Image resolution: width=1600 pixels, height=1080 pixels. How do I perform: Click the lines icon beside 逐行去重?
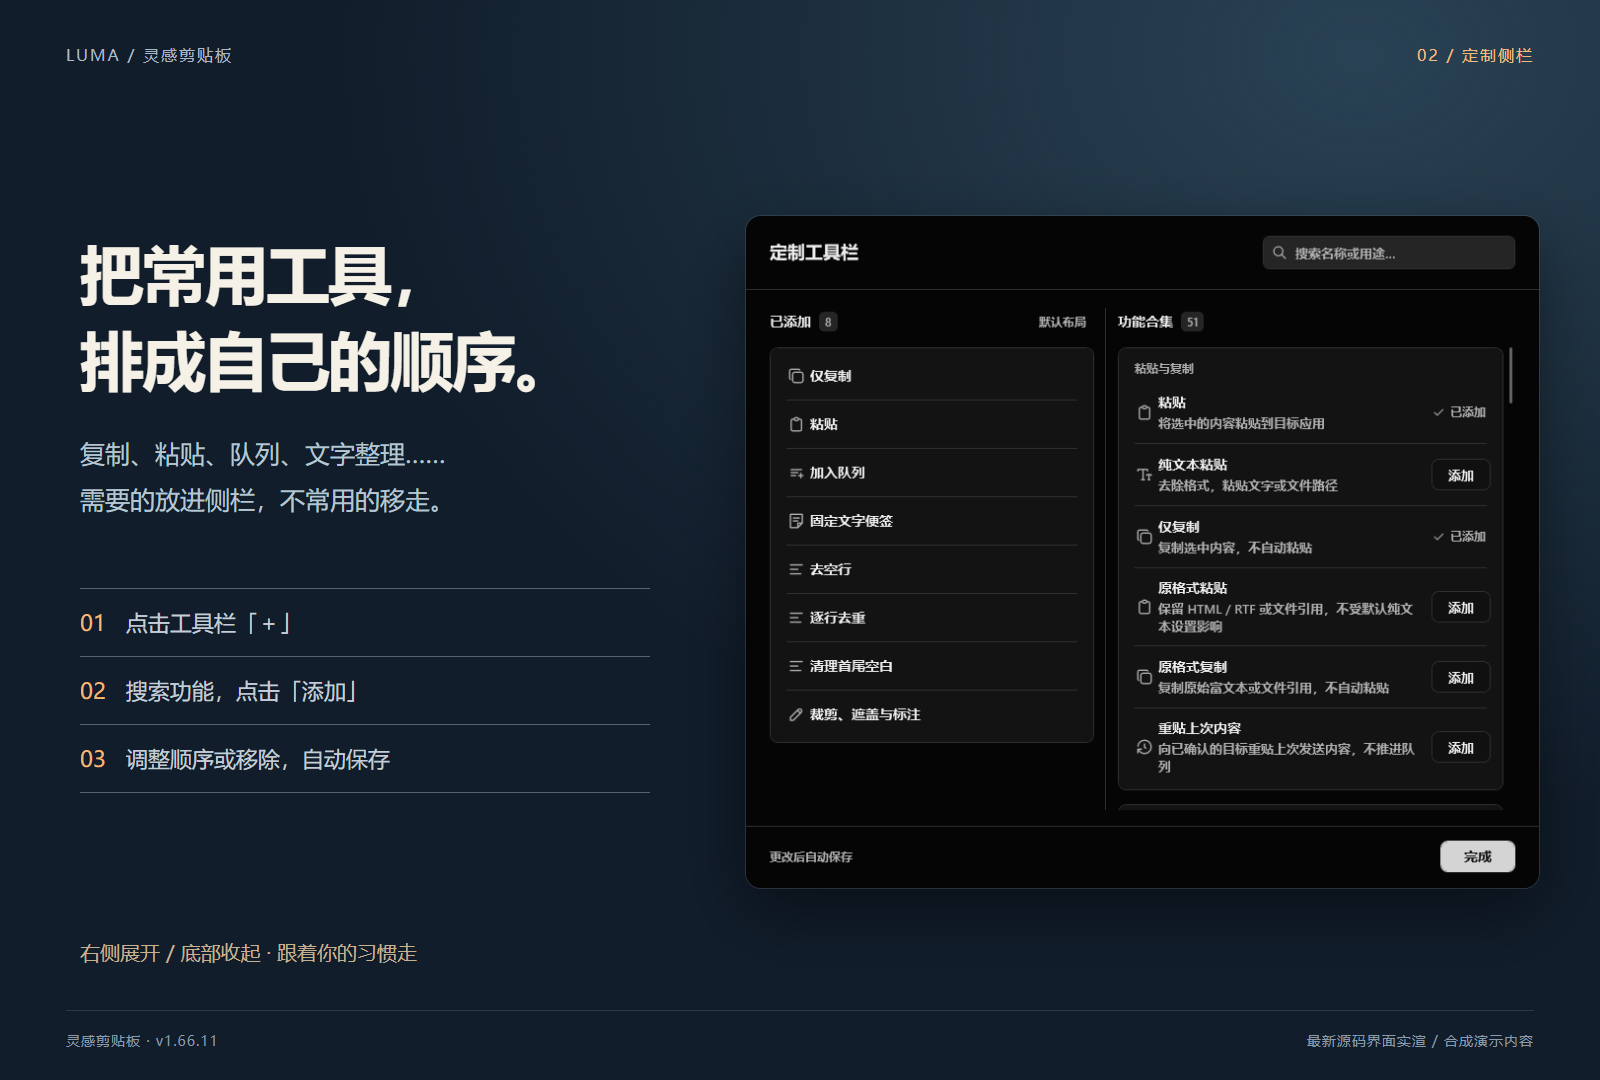pos(796,618)
